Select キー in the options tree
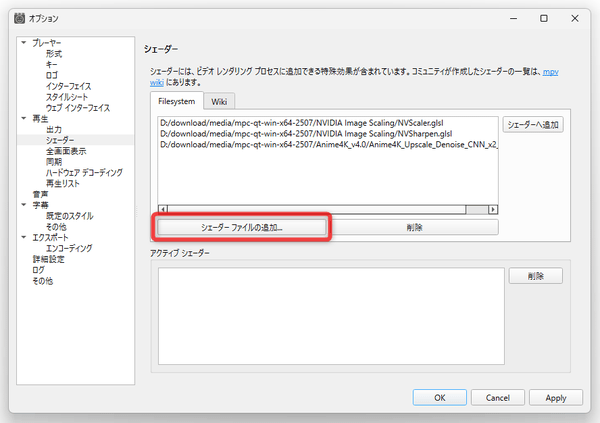The height and width of the screenshot is (423, 600). [x=51, y=64]
